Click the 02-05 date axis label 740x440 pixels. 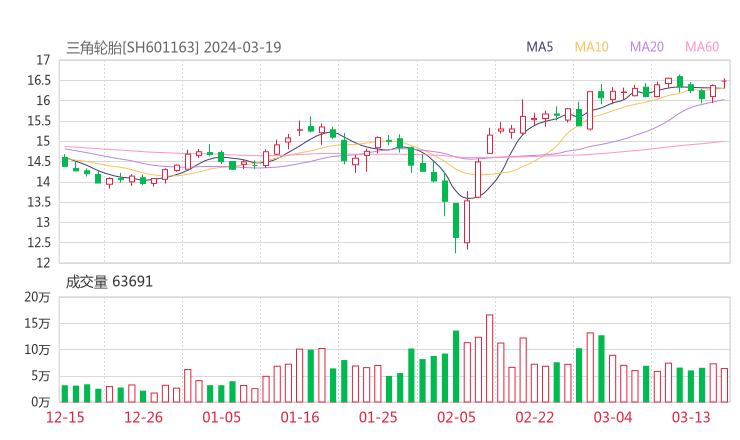[456, 417]
